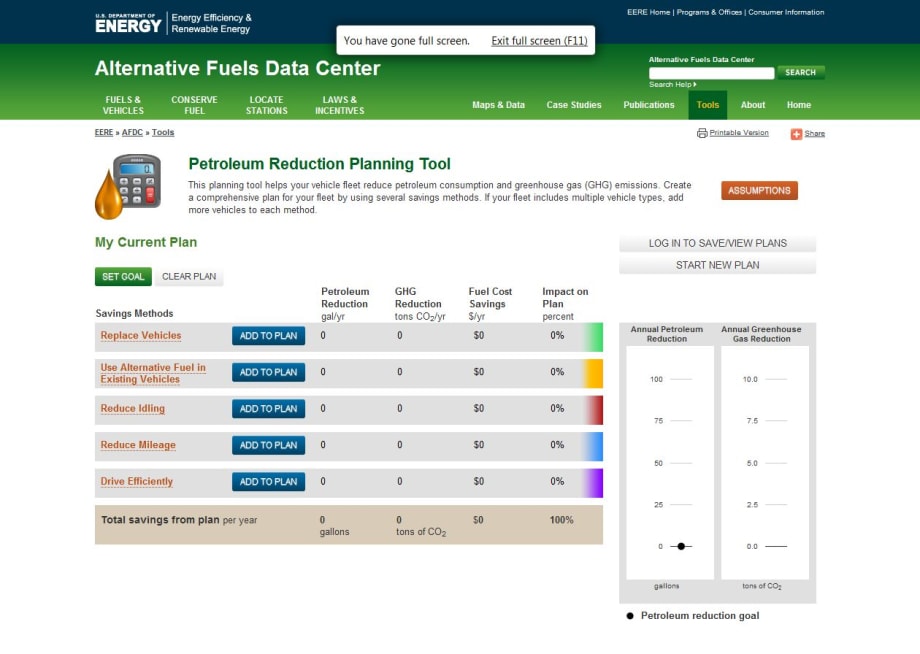
Task: Open the Reduce Idling link
Action: click(x=133, y=408)
